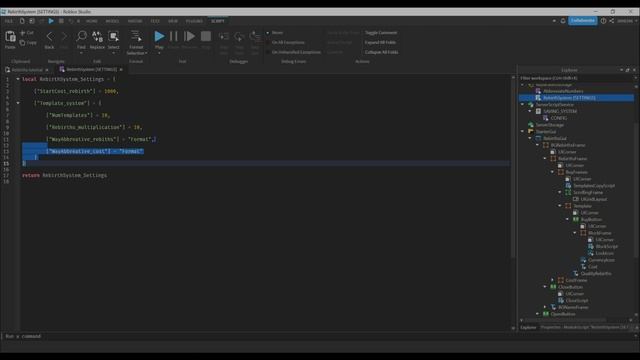Image resolution: width=640 pixels, height=360 pixels.
Task: Collapse the RebirthSystem_Settings fold on line 1
Action: (18, 79)
